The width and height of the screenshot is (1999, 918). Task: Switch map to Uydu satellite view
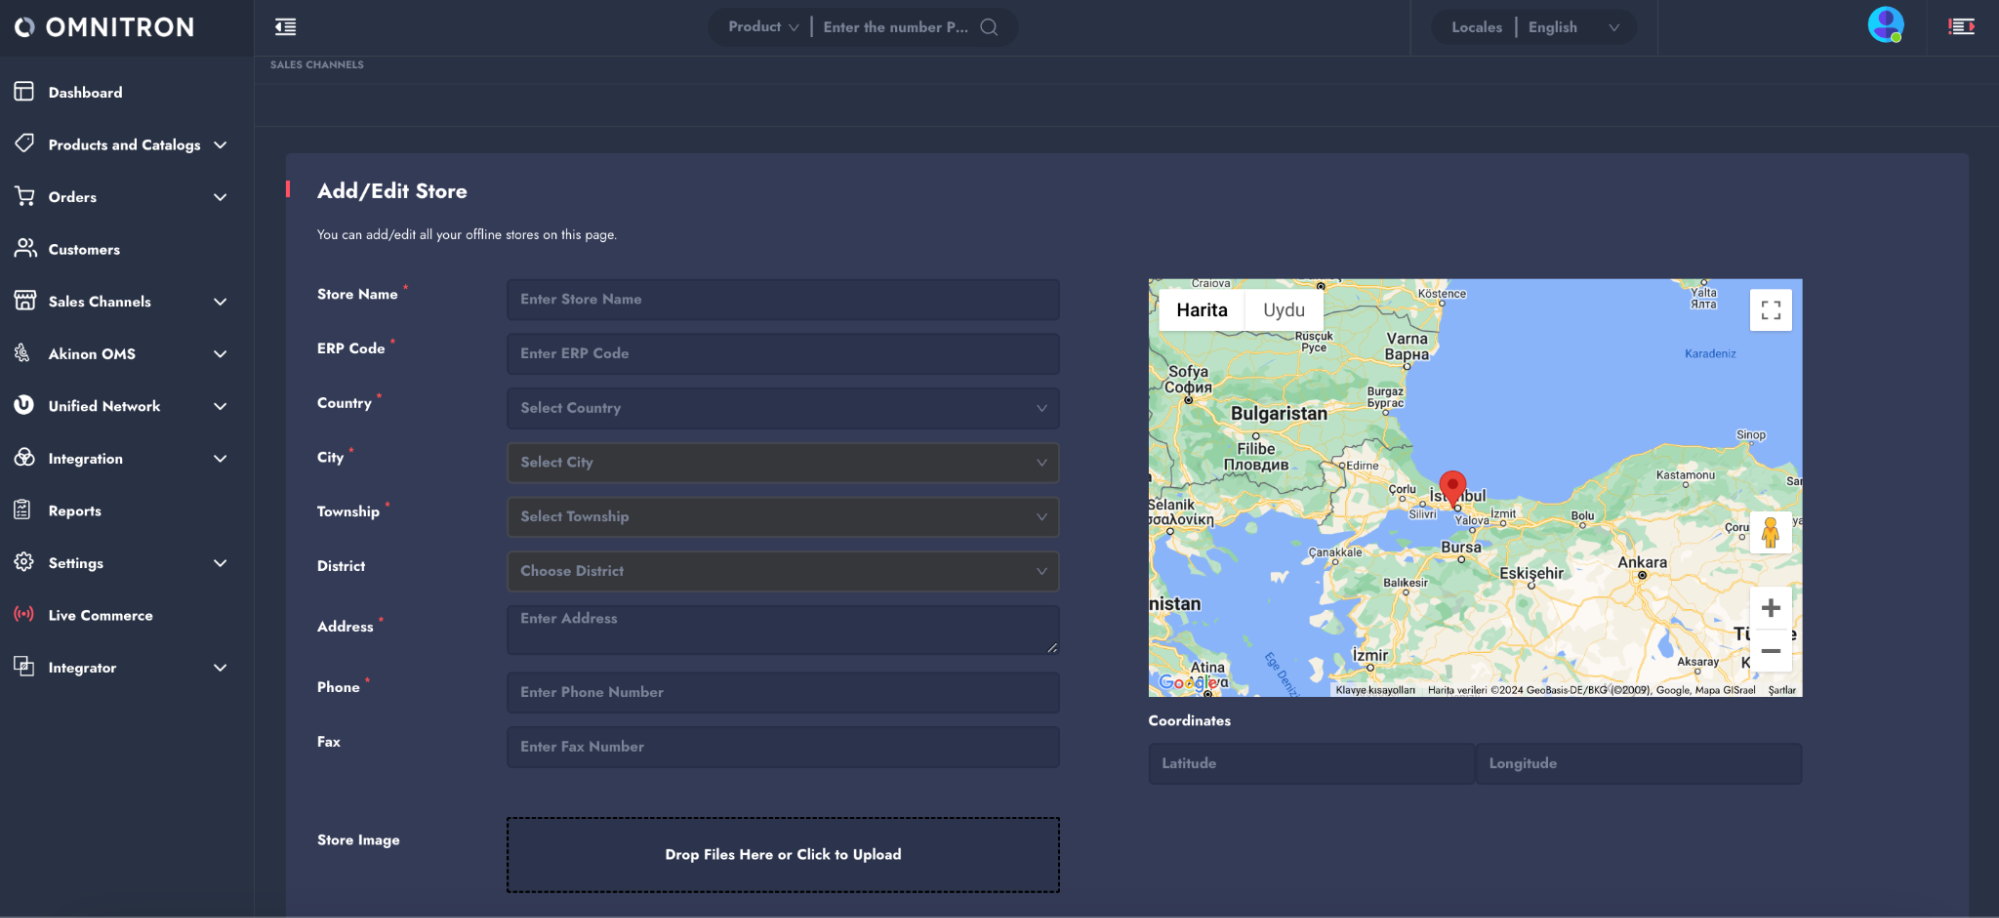1283,310
